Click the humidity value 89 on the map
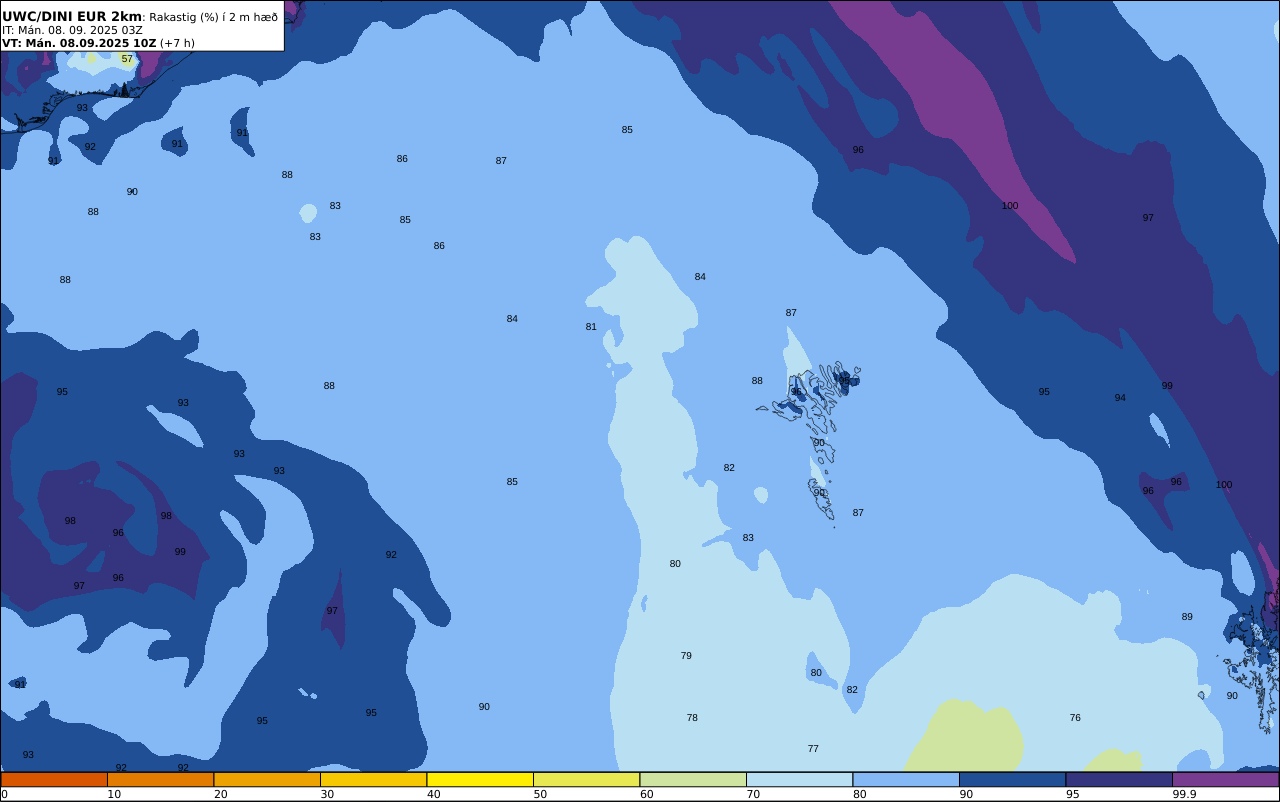This screenshot has height=802, width=1280. 1187,617
